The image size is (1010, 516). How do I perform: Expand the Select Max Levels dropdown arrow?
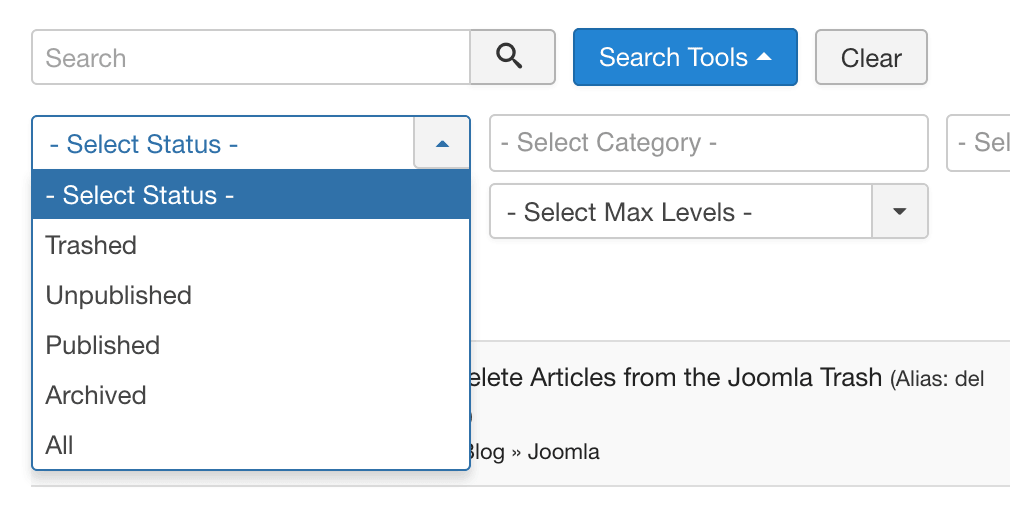899,211
